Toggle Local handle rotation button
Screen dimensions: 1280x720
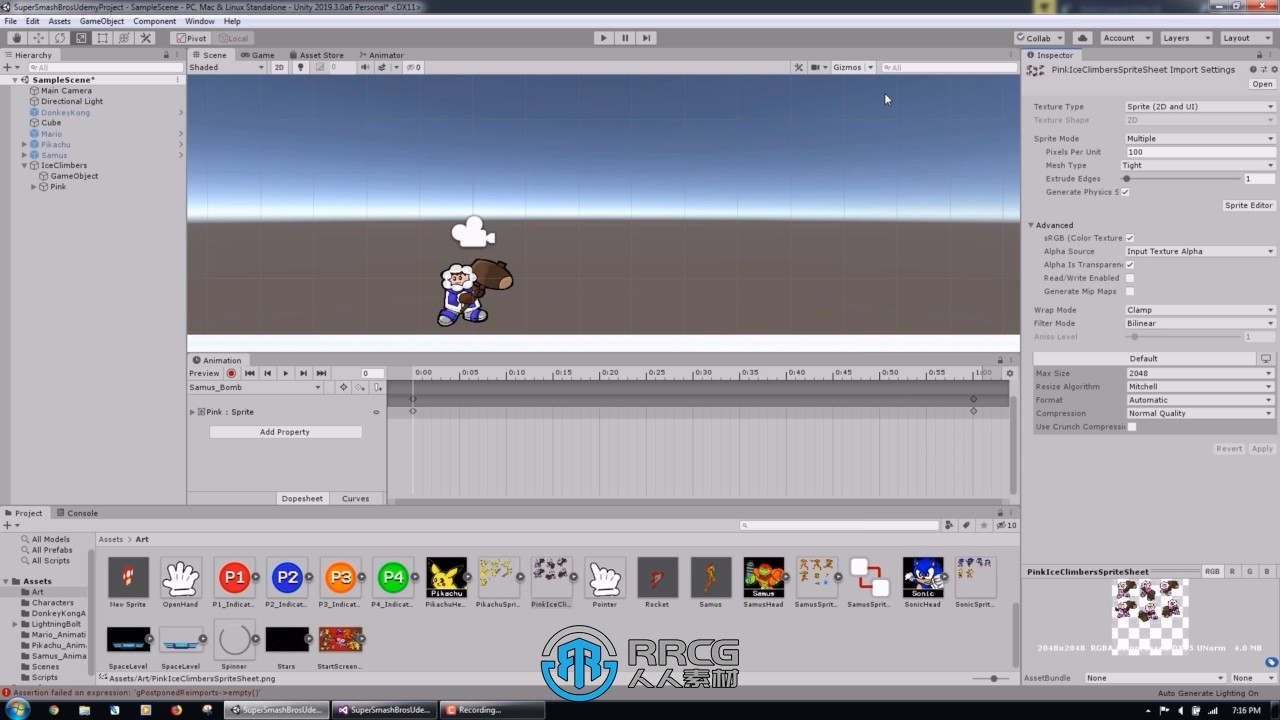(x=233, y=38)
